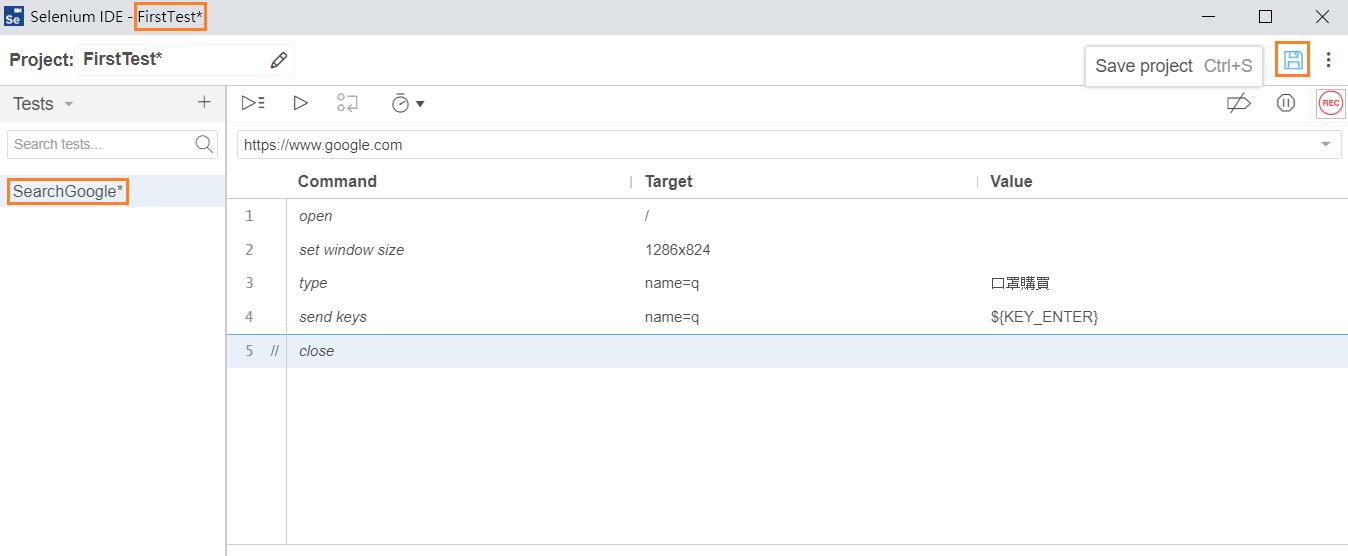The image size is (1348, 556).
Task: Run the current test
Action: [300, 102]
